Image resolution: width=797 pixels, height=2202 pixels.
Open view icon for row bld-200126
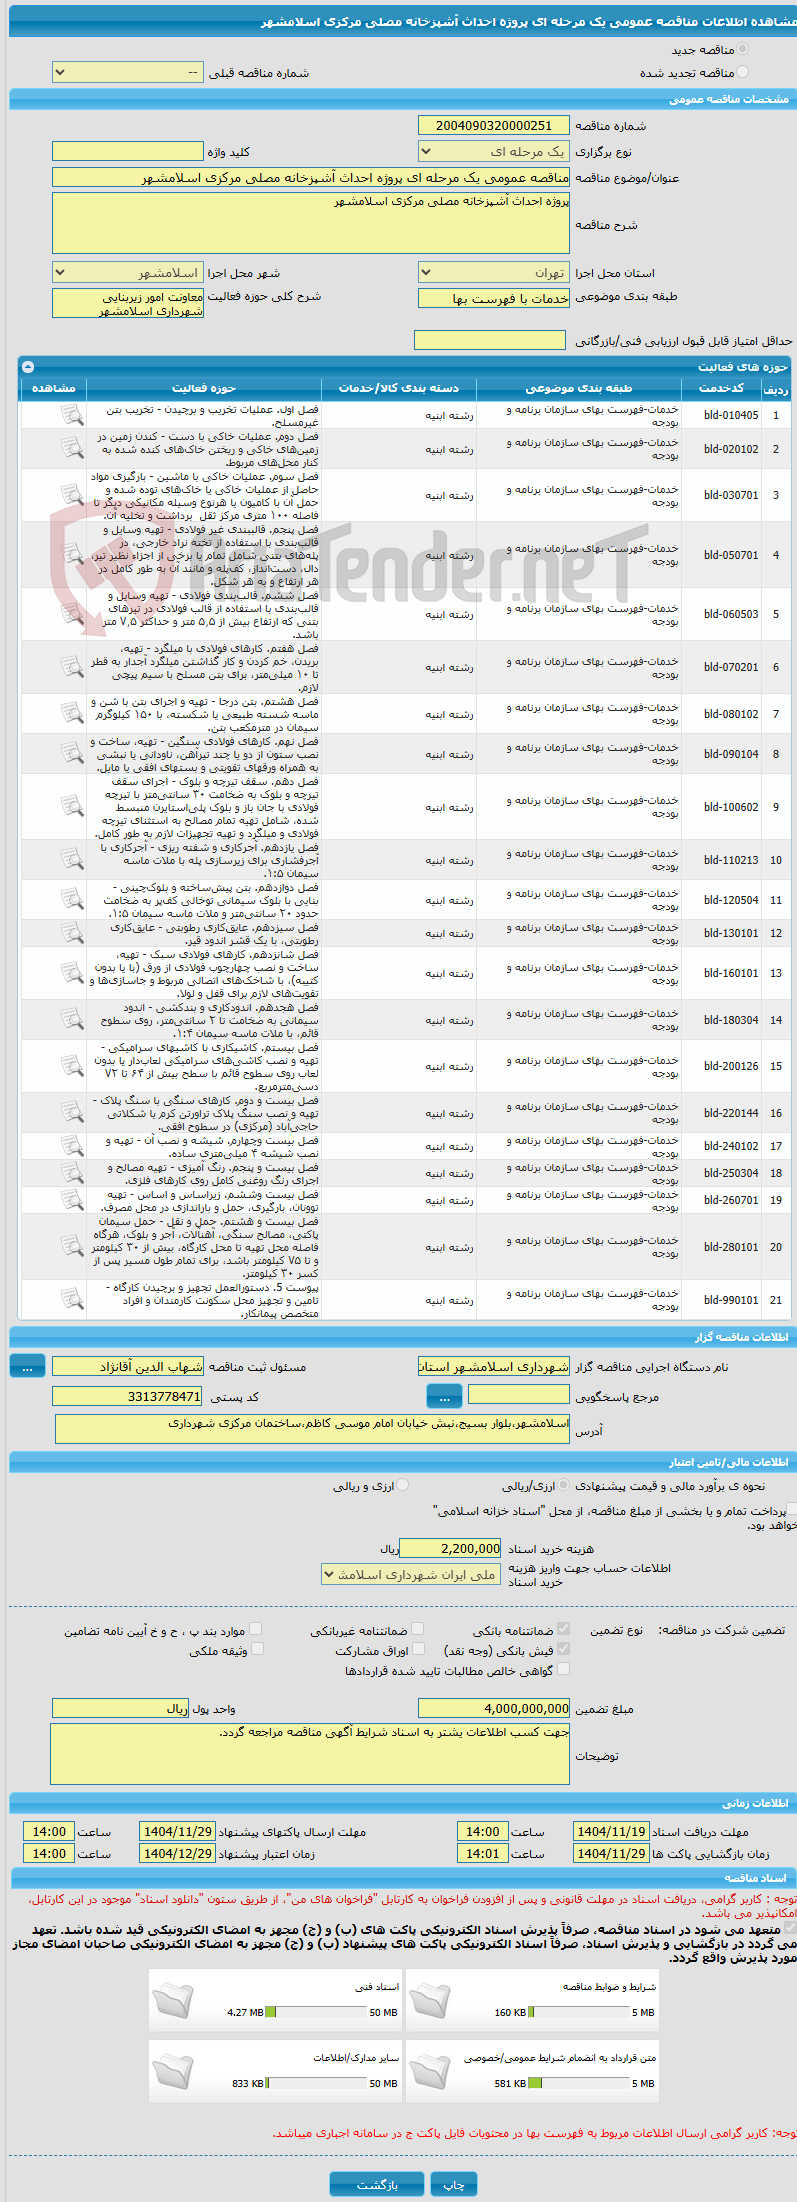click(x=72, y=1066)
